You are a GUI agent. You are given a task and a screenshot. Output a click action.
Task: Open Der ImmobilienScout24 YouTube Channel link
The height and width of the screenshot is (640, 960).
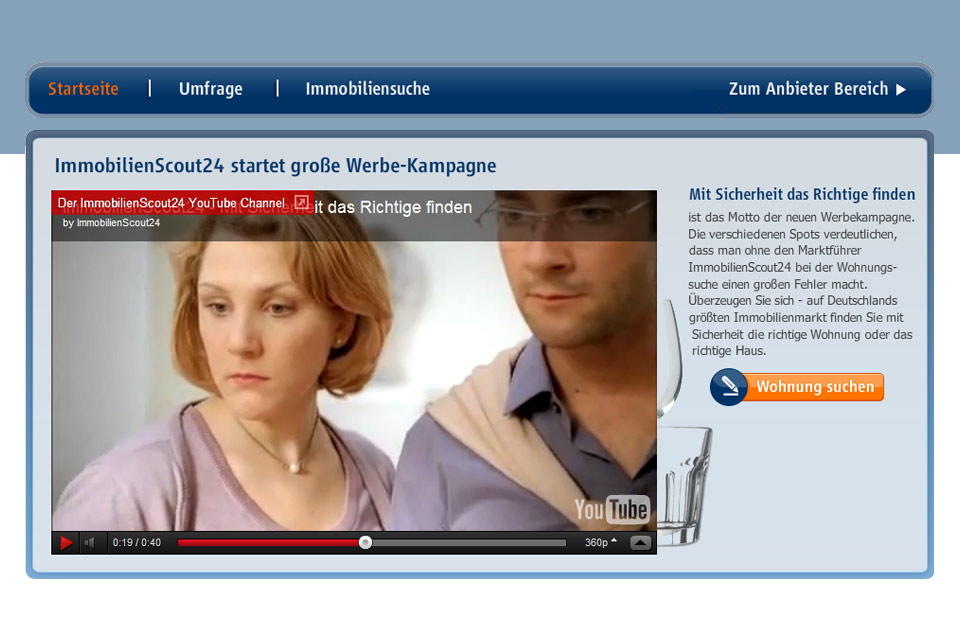coord(171,203)
